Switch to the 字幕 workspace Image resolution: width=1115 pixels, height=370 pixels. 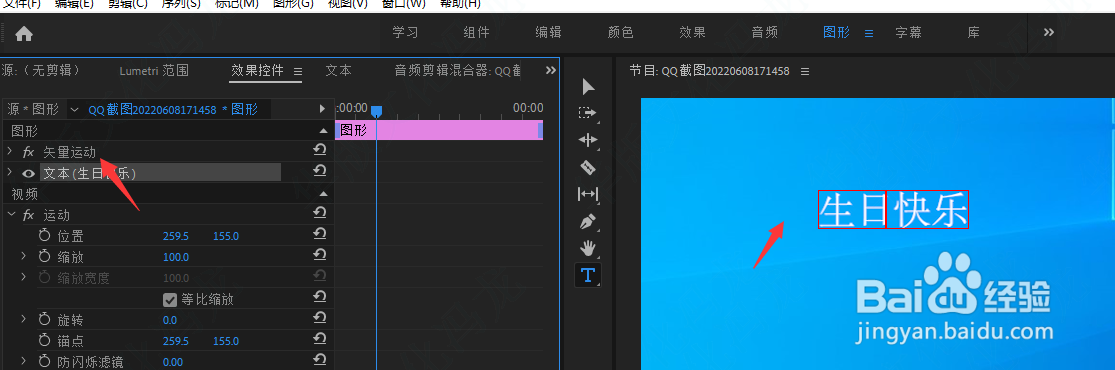click(909, 33)
